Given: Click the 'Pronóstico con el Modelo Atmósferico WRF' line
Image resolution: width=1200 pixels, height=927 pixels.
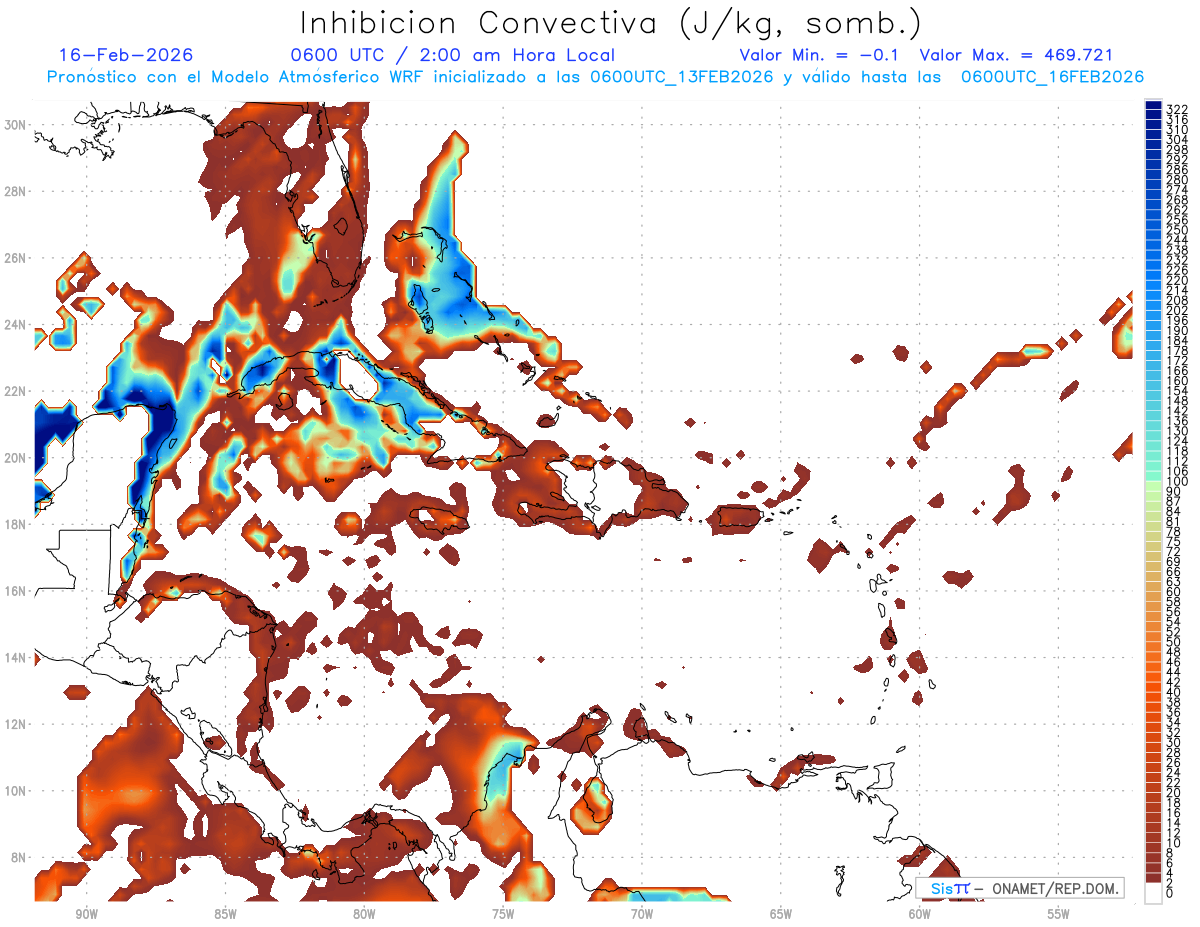Looking at the screenshot, I should tap(237, 77).
